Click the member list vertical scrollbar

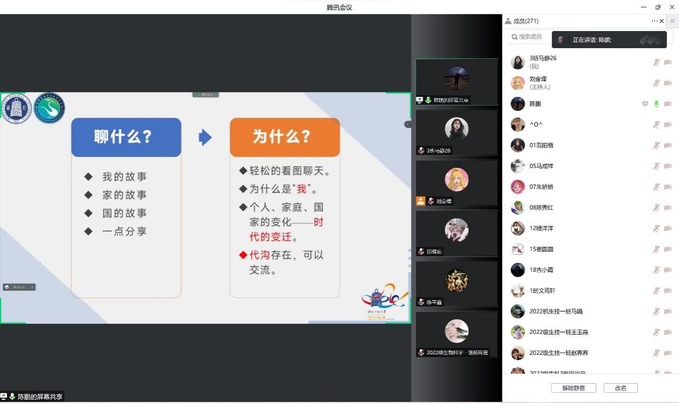point(675,150)
